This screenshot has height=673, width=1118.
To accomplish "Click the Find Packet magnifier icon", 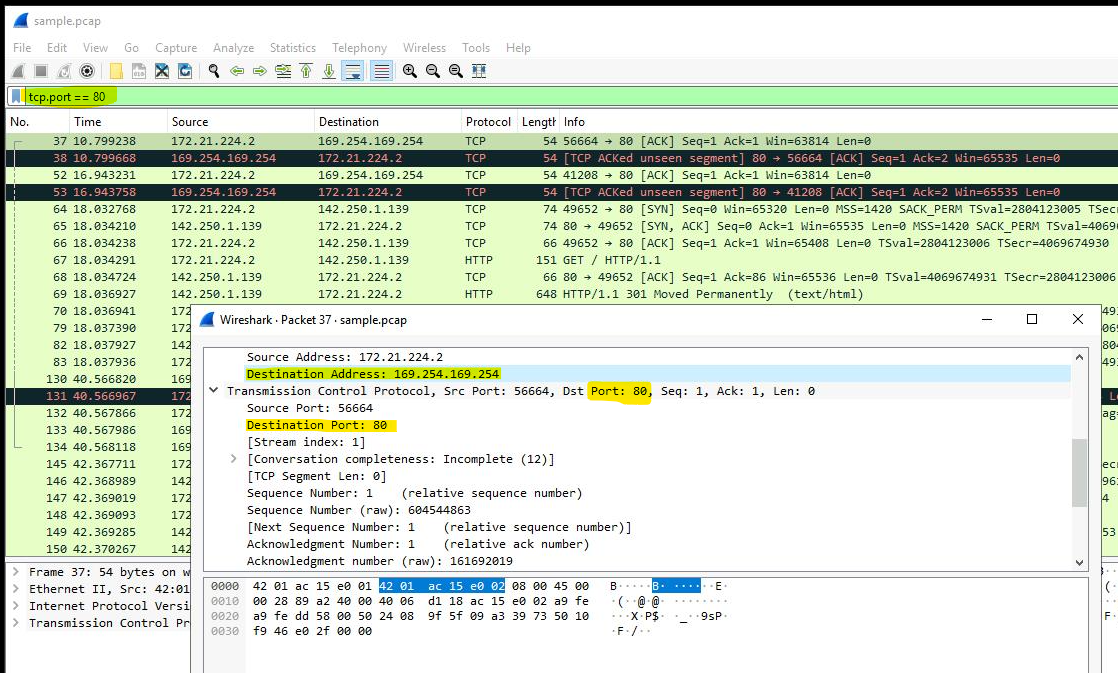I will coord(213,71).
